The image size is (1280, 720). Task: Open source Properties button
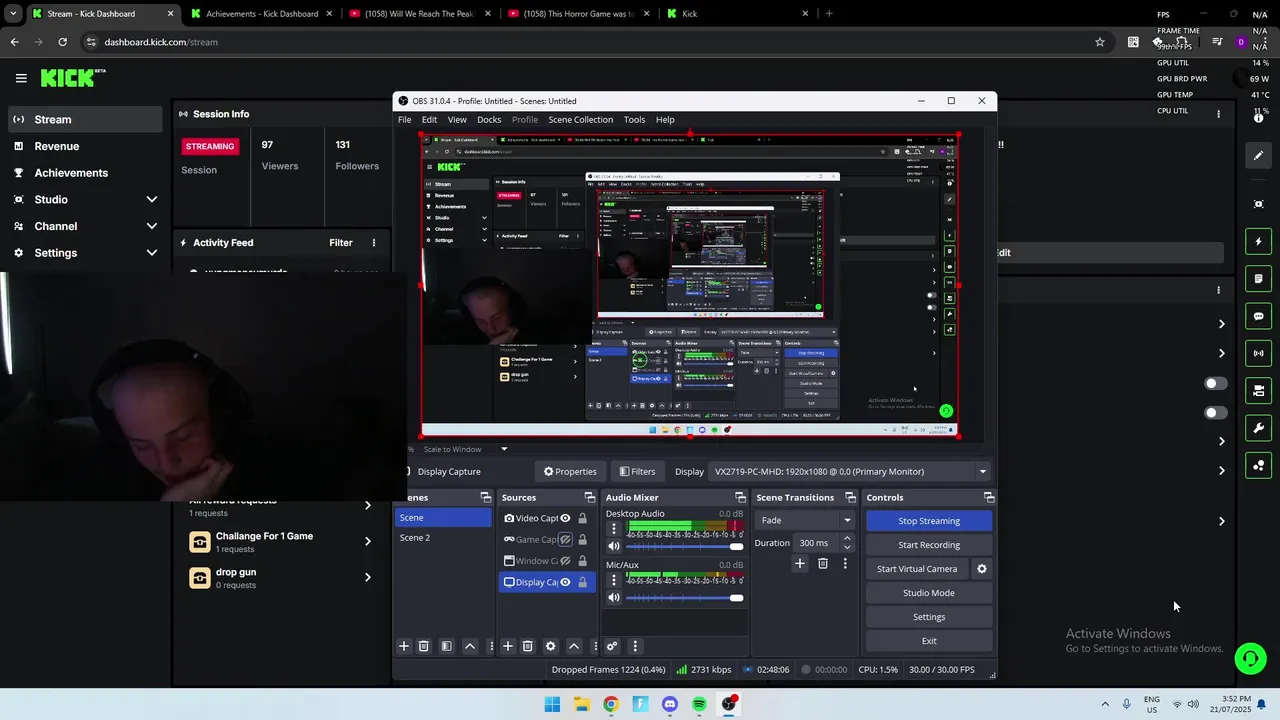570,472
